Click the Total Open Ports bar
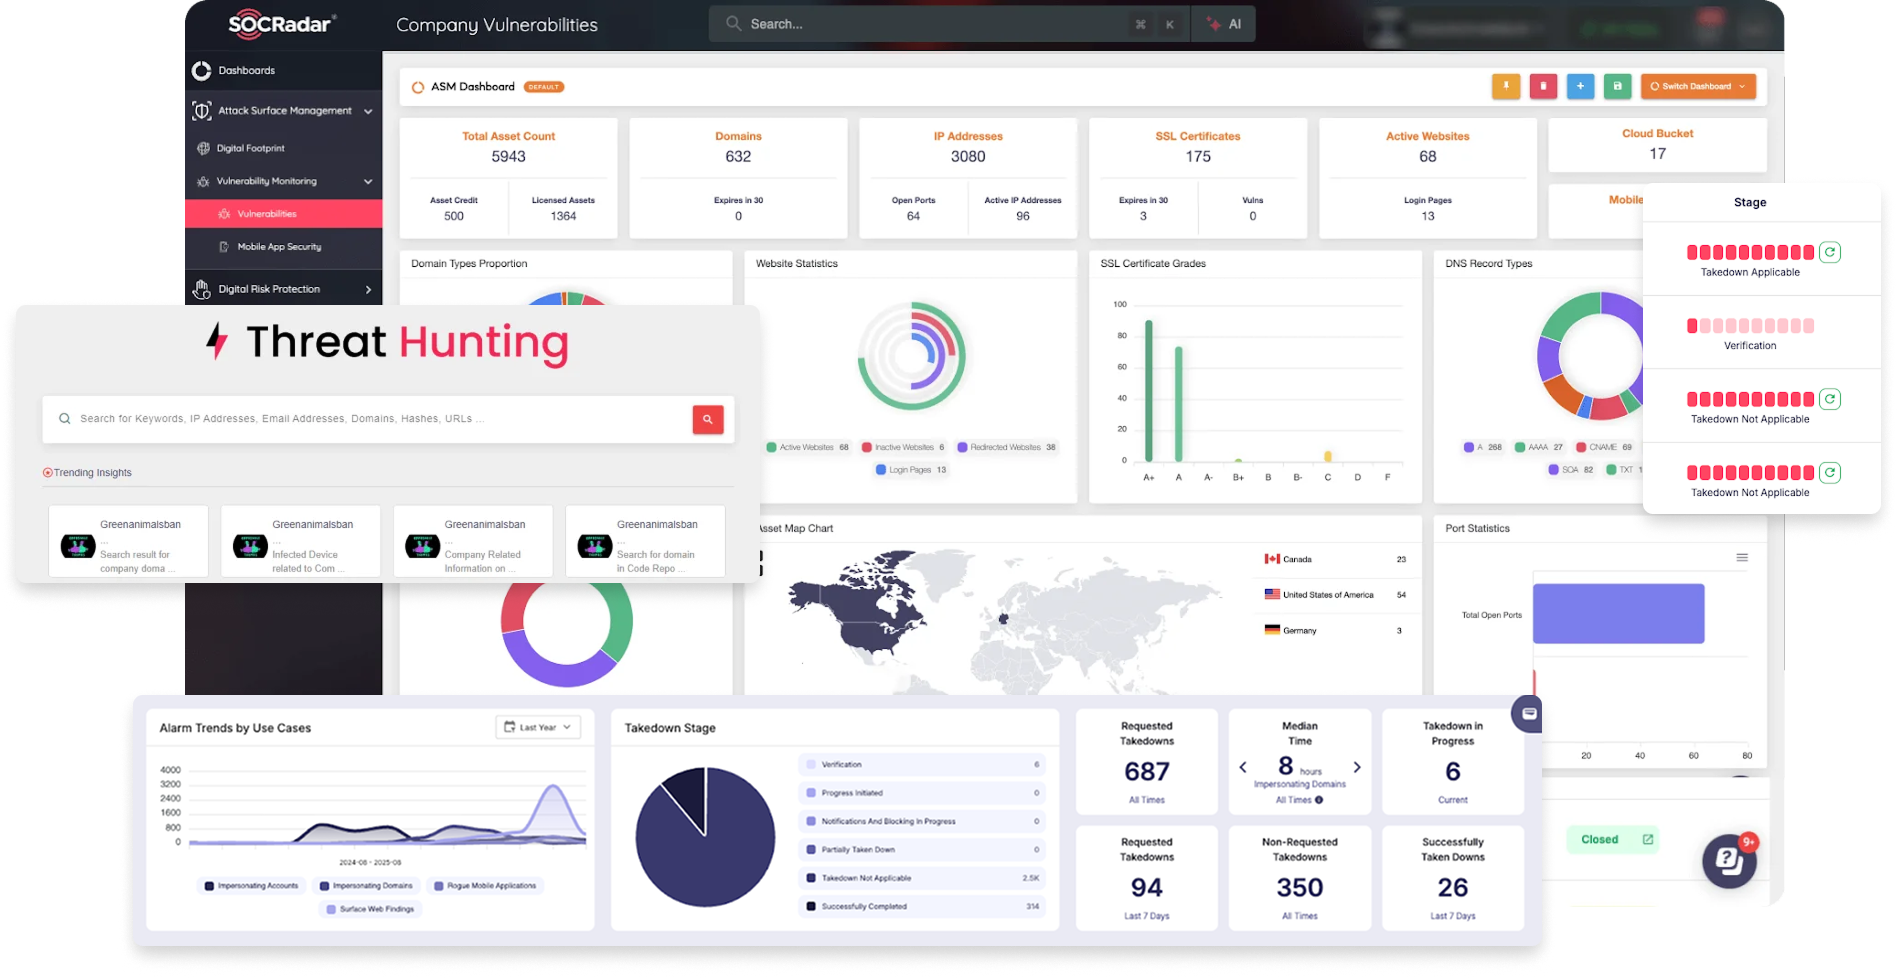 tap(1618, 614)
